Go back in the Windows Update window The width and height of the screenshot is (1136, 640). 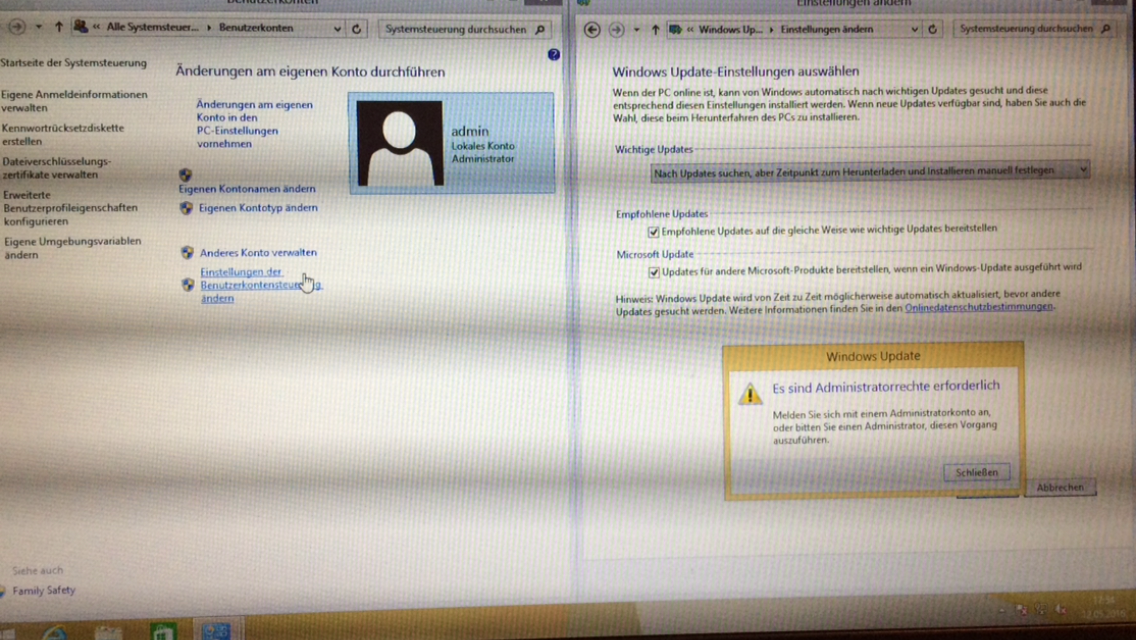[592, 30]
